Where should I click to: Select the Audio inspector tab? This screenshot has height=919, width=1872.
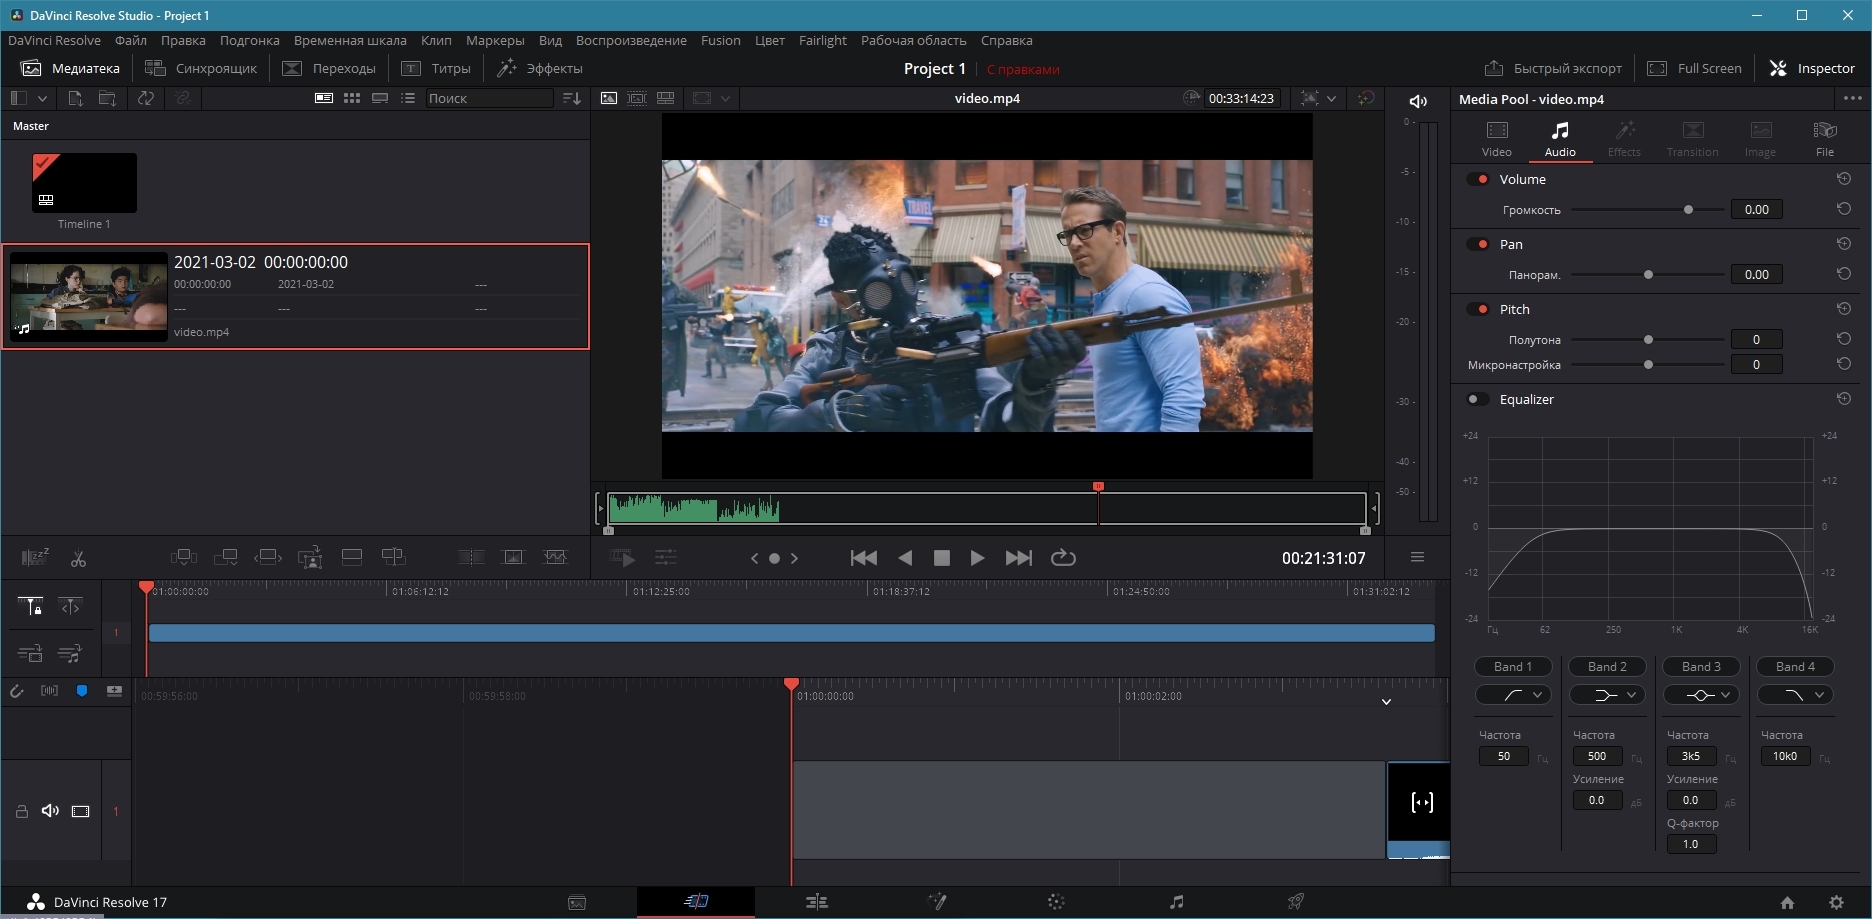[1560, 139]
